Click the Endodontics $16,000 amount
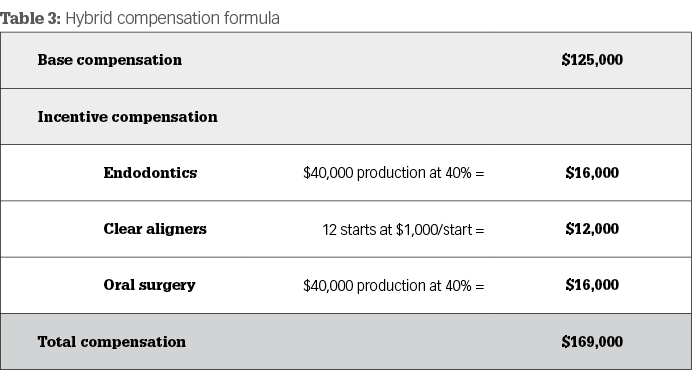 [592, 173]
